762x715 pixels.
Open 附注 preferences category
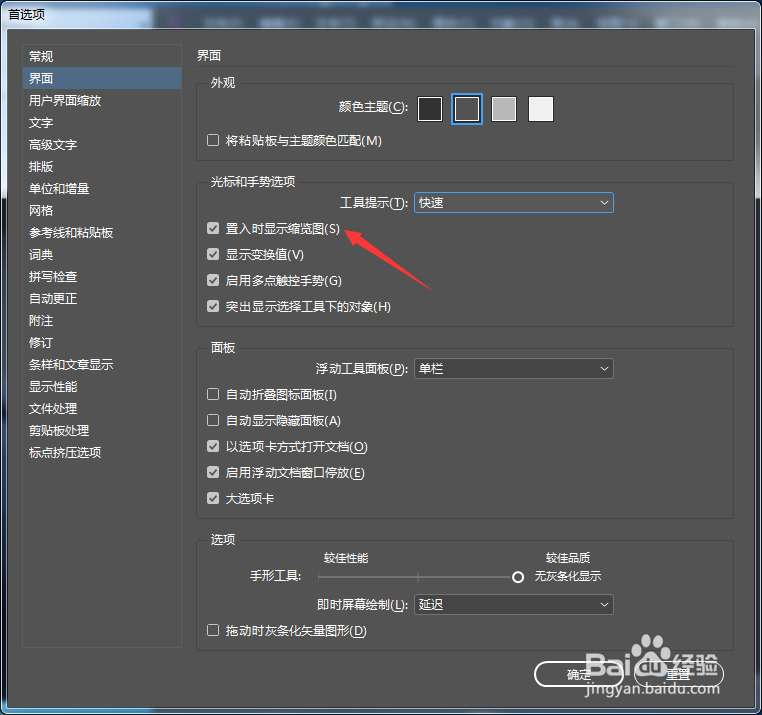point(102,321)
